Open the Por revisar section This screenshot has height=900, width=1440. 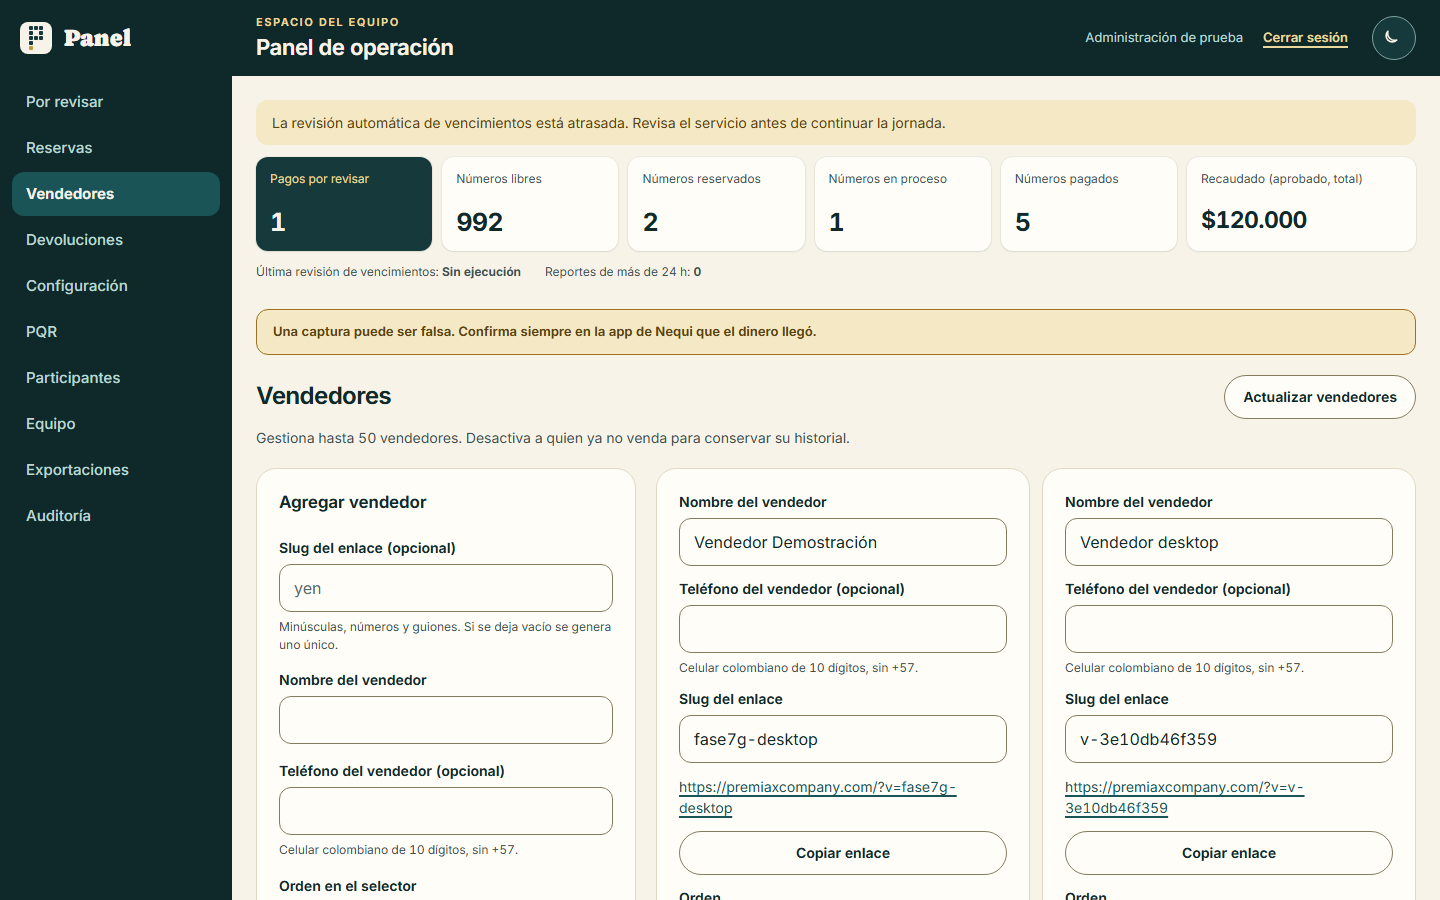coord(116,102)
